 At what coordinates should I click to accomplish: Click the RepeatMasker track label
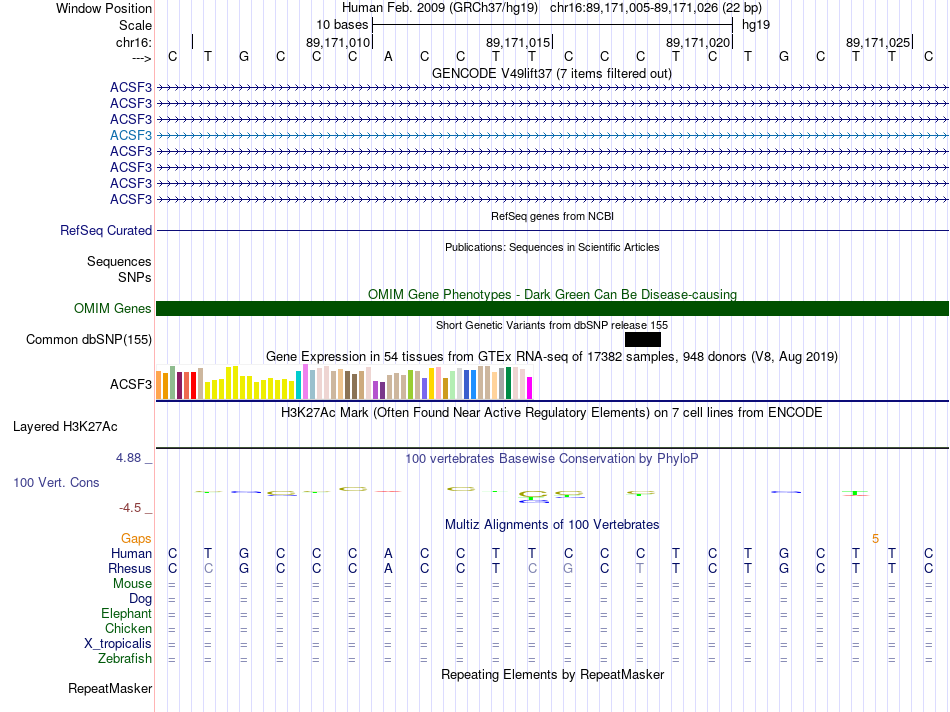(x=110, y=688)
